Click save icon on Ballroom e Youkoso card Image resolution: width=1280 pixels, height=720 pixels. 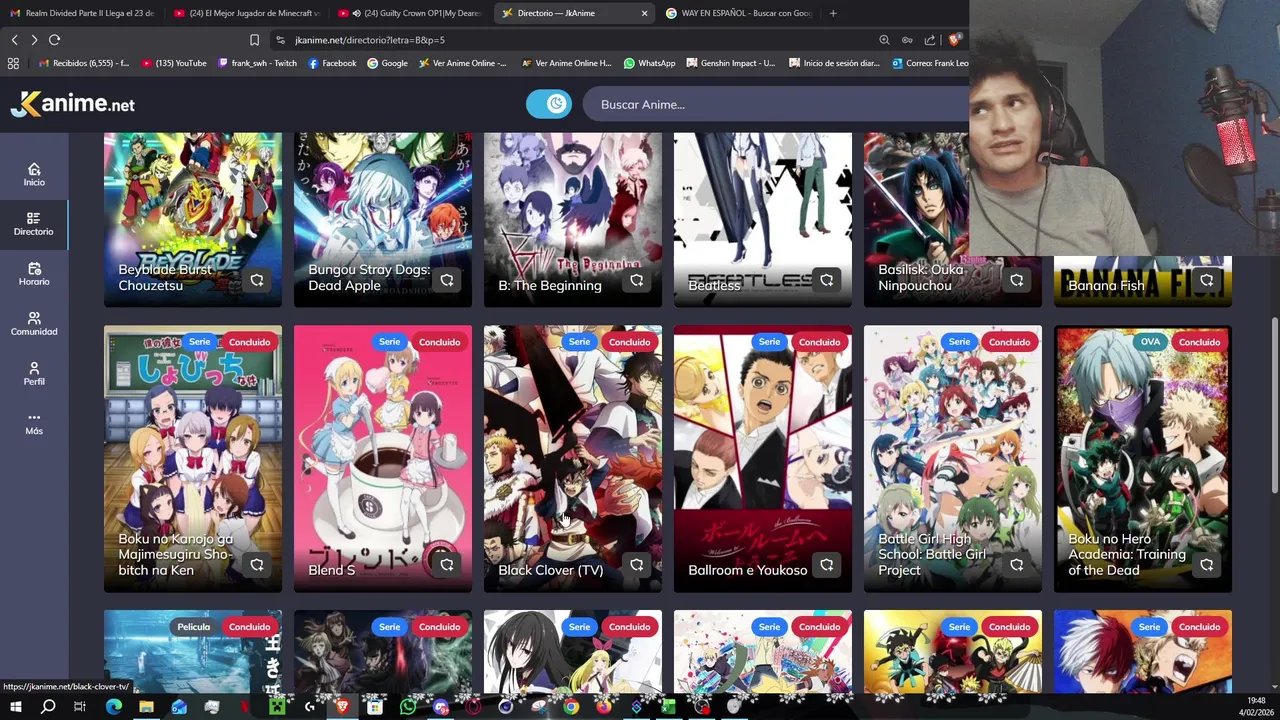point(827,565)
